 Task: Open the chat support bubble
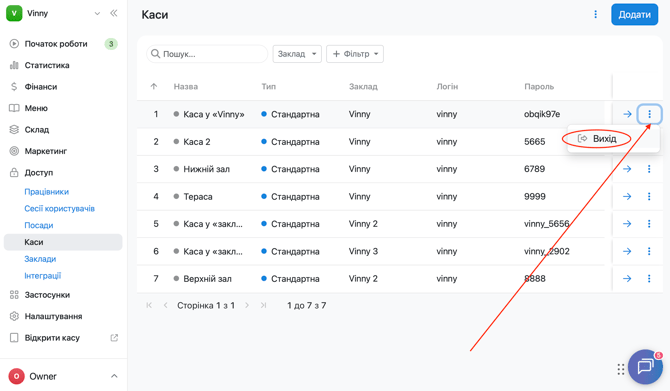point(645,367)
